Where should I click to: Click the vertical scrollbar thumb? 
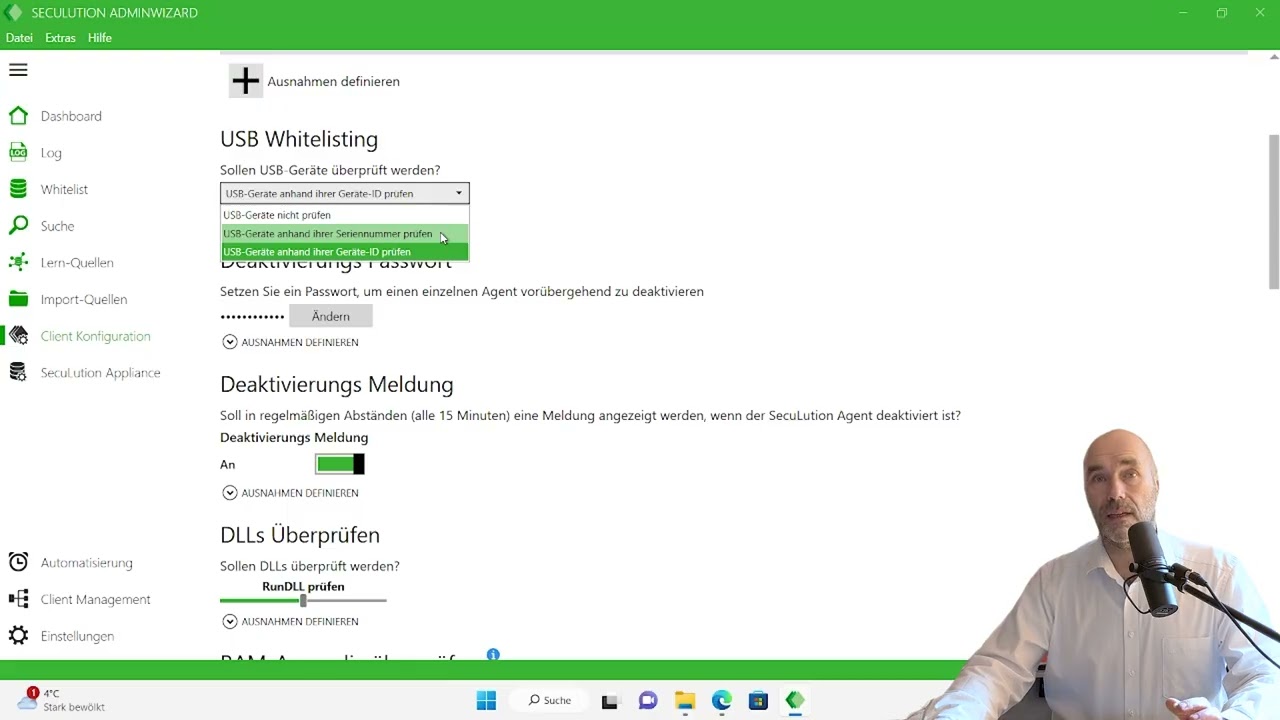tap(1273, 210)
